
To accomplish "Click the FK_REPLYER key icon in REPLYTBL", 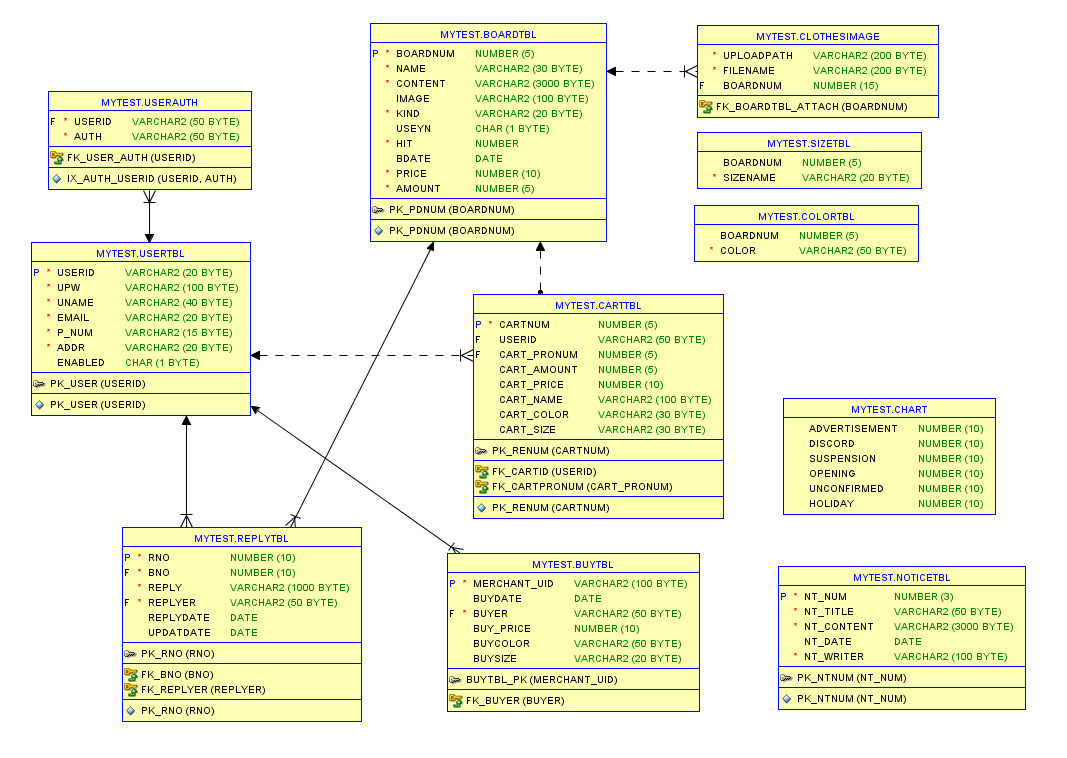I will 131,689.
